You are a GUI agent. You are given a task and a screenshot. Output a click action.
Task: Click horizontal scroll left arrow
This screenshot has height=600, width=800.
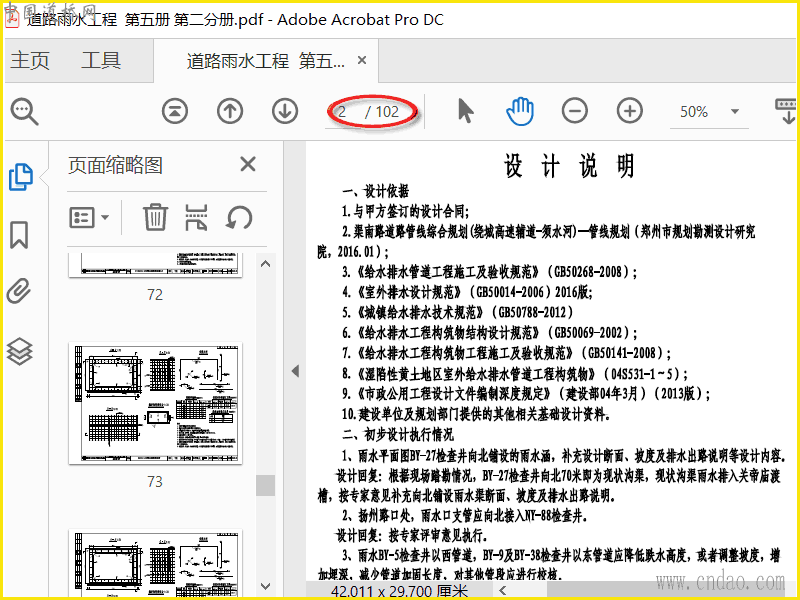[x=502, y=591]
